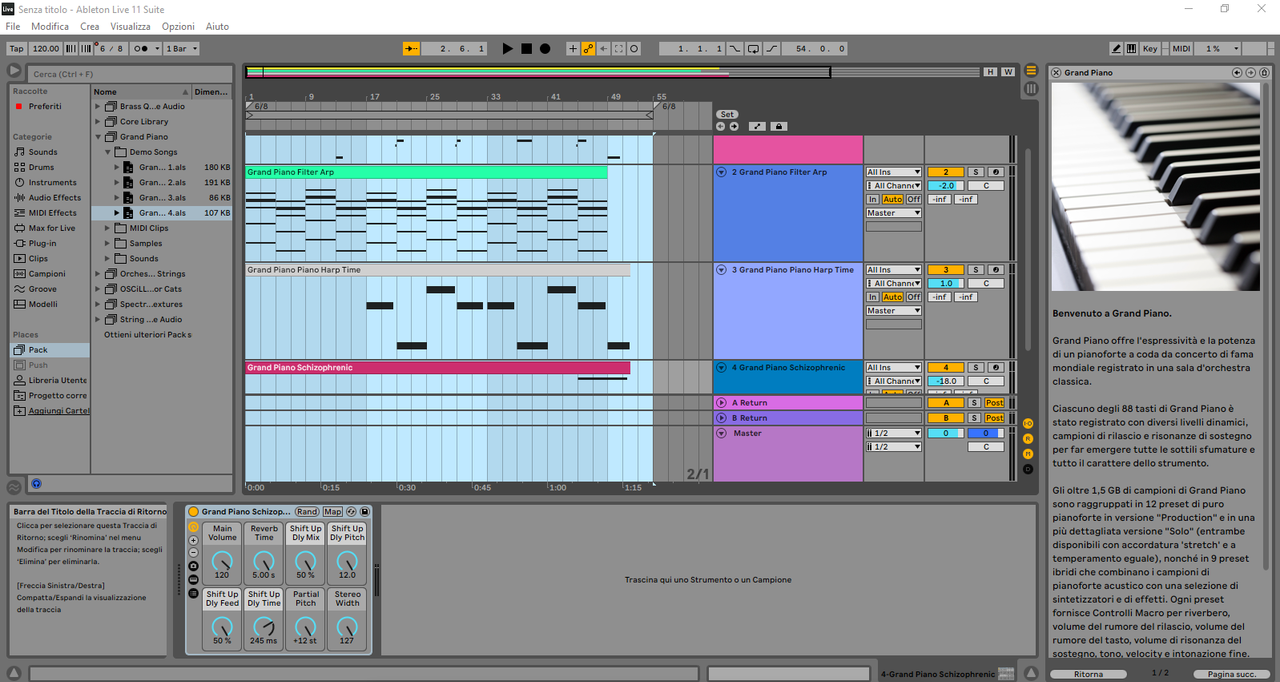Toggle the MIDI Map Mode switch
Viewport: 1280px width, 682px height.
click(x=1181, y=48)
